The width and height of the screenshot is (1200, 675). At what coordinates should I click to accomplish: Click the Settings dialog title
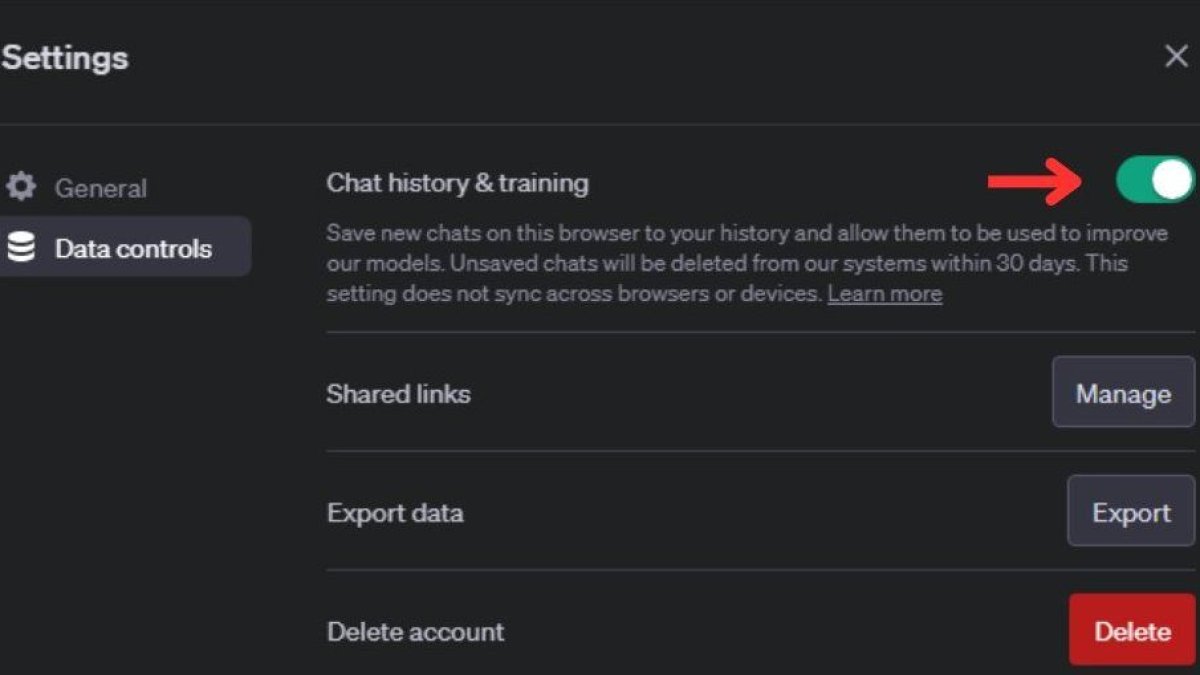[64, 57]
